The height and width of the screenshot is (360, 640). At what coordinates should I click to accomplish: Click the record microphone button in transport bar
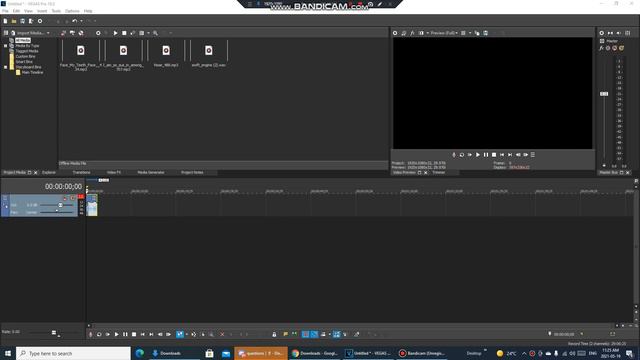(91, 334)
